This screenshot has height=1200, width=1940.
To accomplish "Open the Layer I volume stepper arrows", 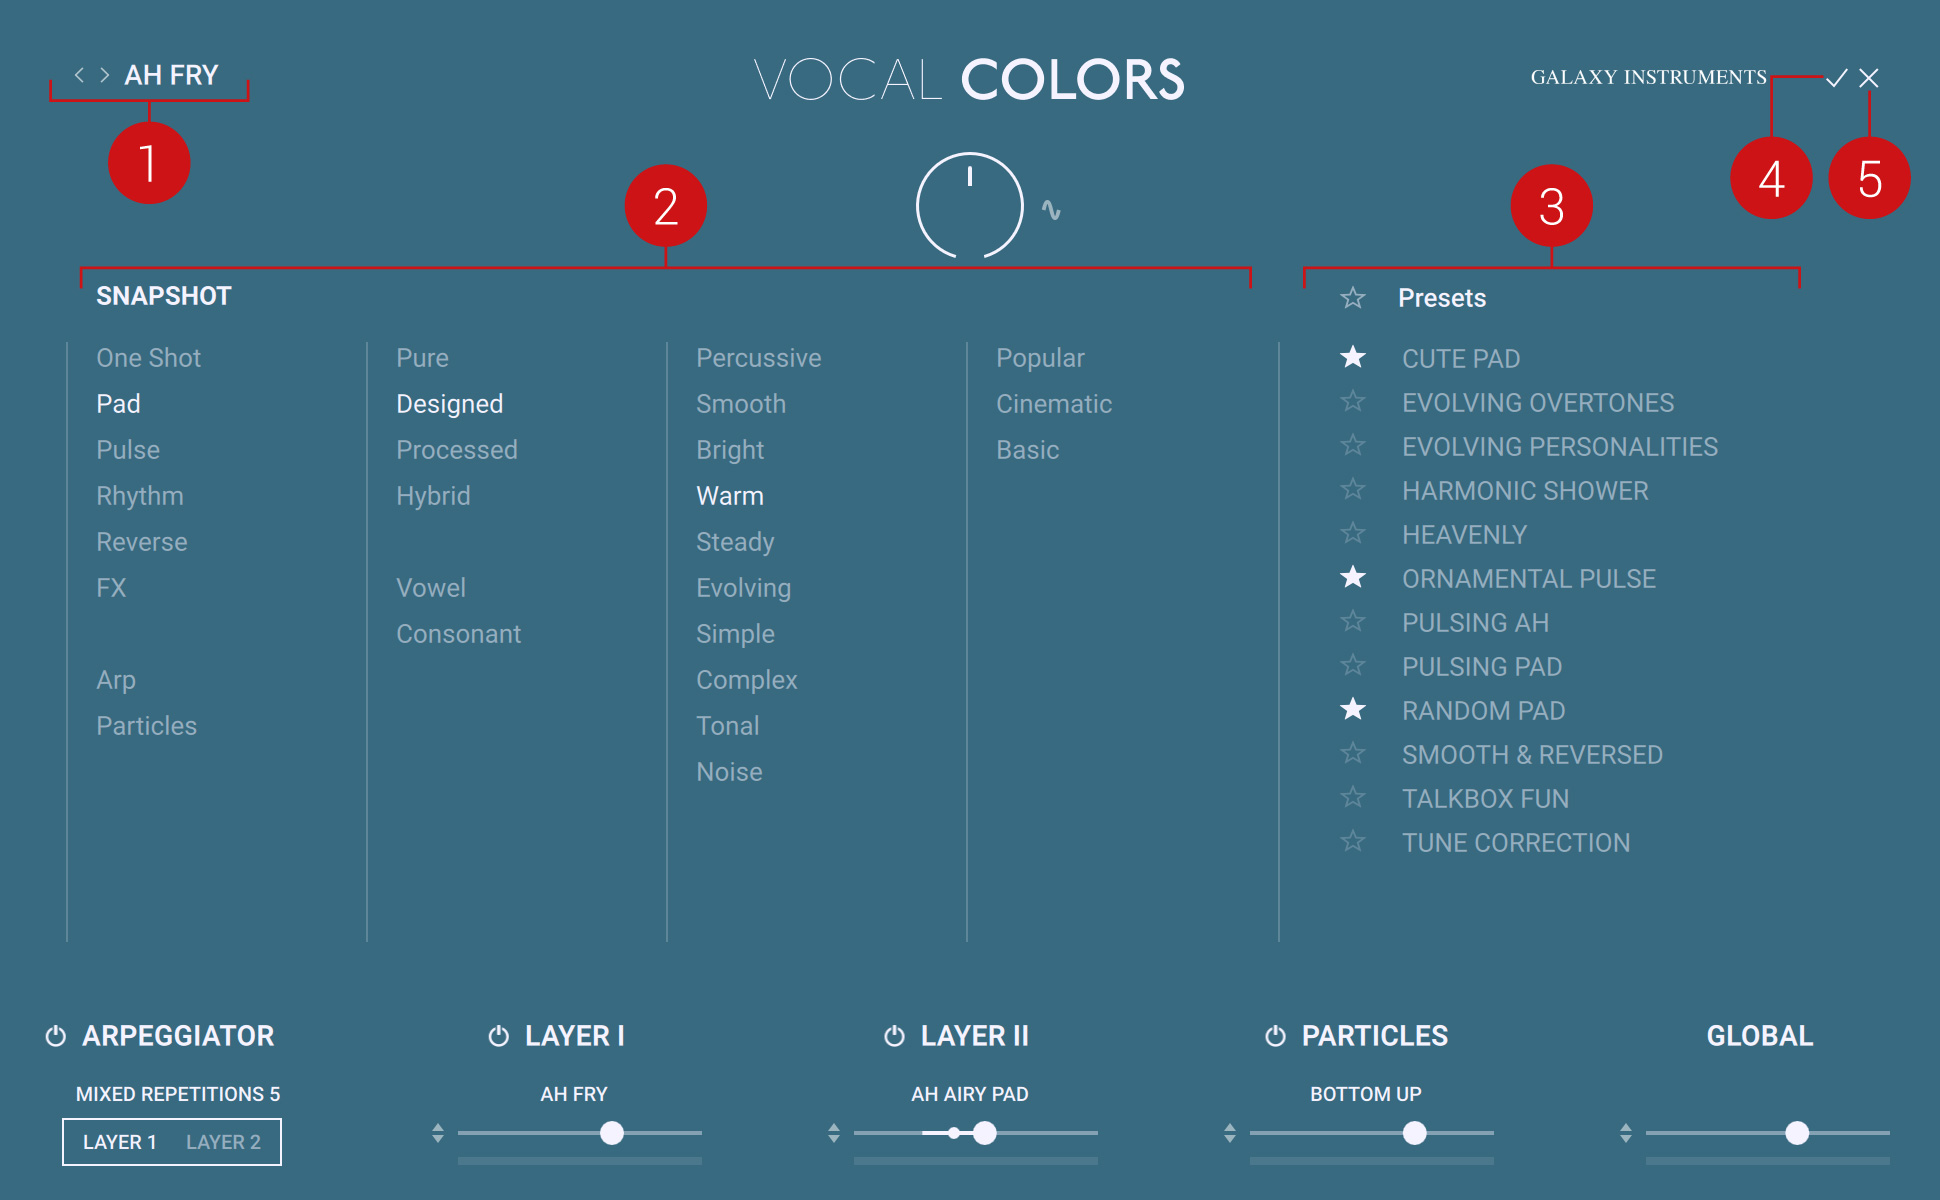I will pyautogui.click(x=438, y=1133).
